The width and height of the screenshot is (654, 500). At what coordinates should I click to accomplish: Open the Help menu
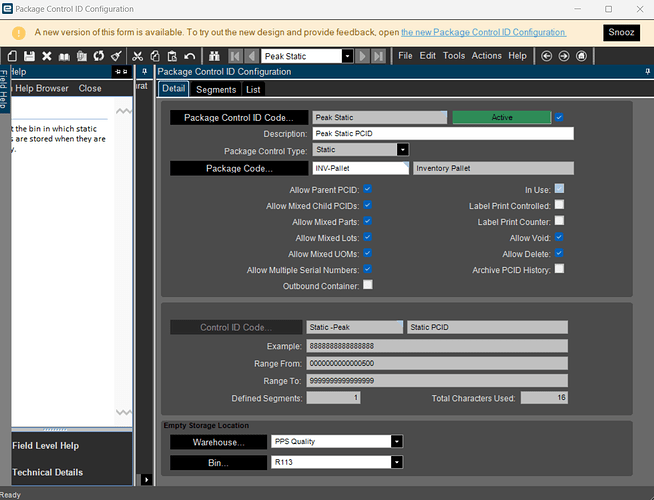(517, 56)
